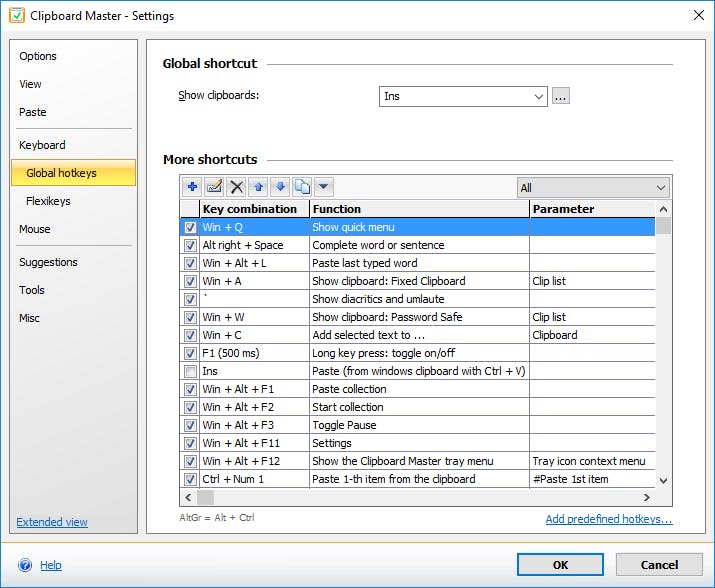Open the Suggestions settings page

48,262
